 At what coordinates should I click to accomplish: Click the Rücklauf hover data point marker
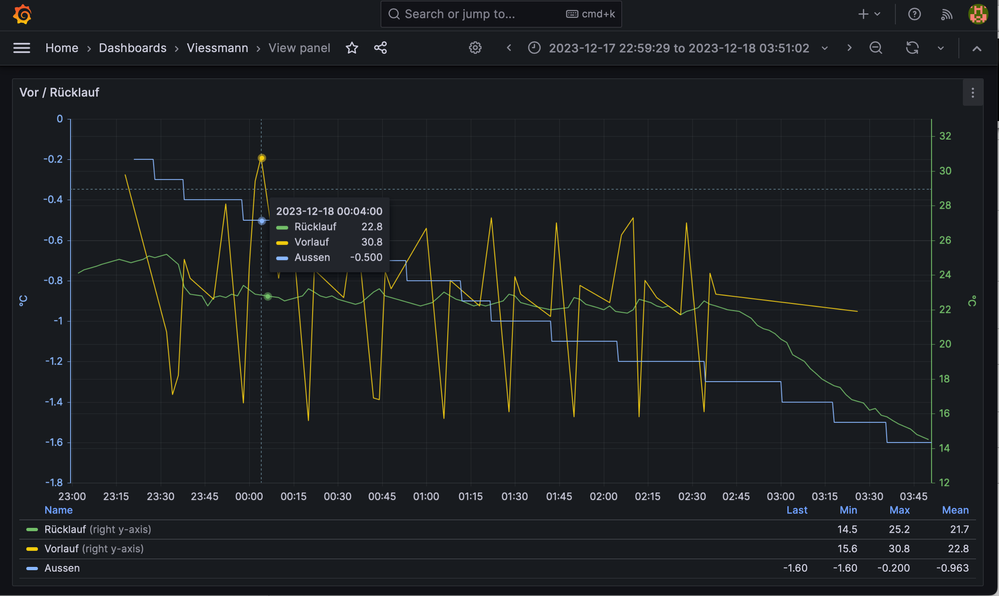tap(268, 296)
